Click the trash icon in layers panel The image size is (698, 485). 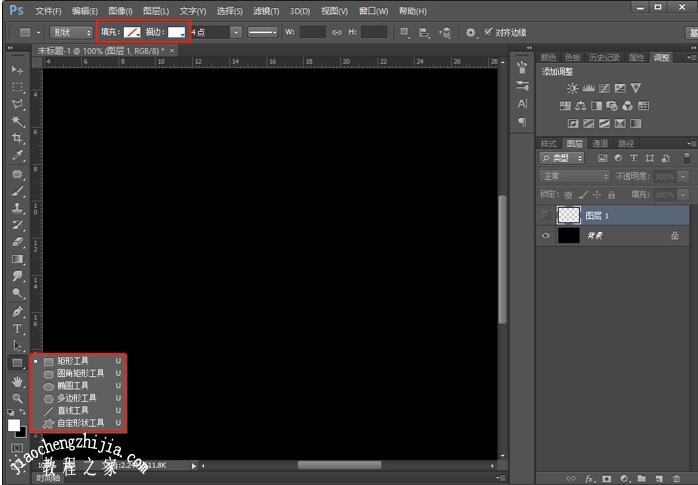677,478
